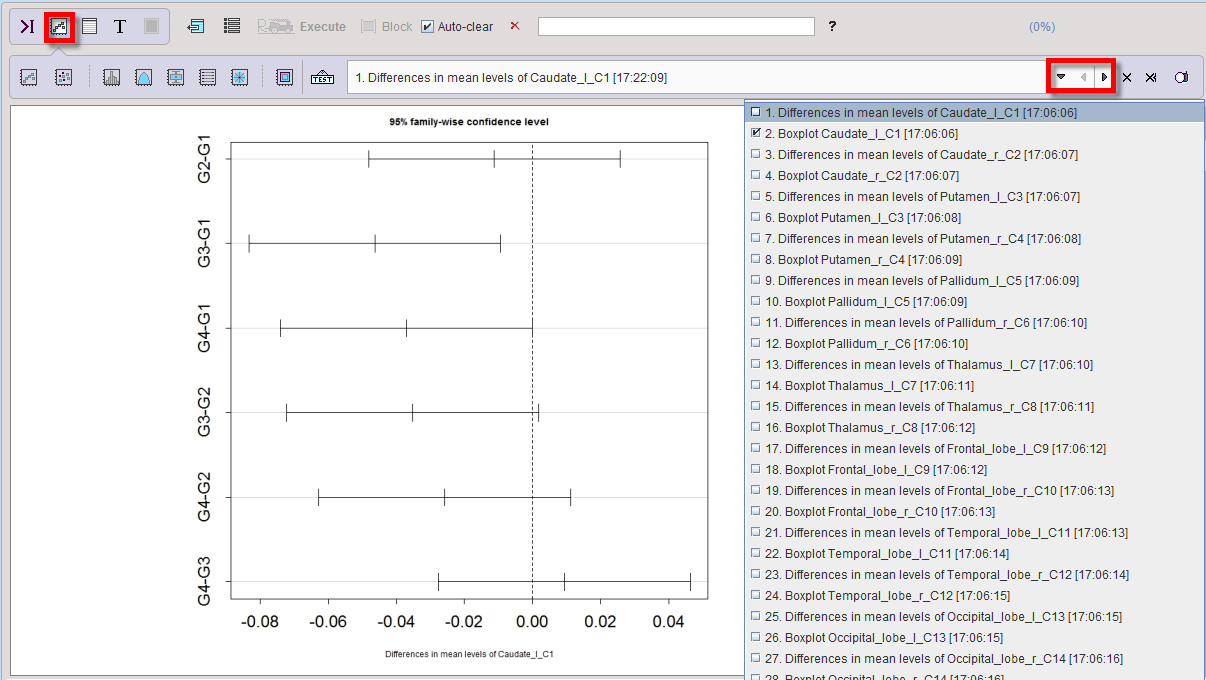The width and height of the screenshot is (1206, 680).
Task: Click the x-axis caption 'Differences in mean levels of Caudate_l_C1'
Action: tap(469, 654)
